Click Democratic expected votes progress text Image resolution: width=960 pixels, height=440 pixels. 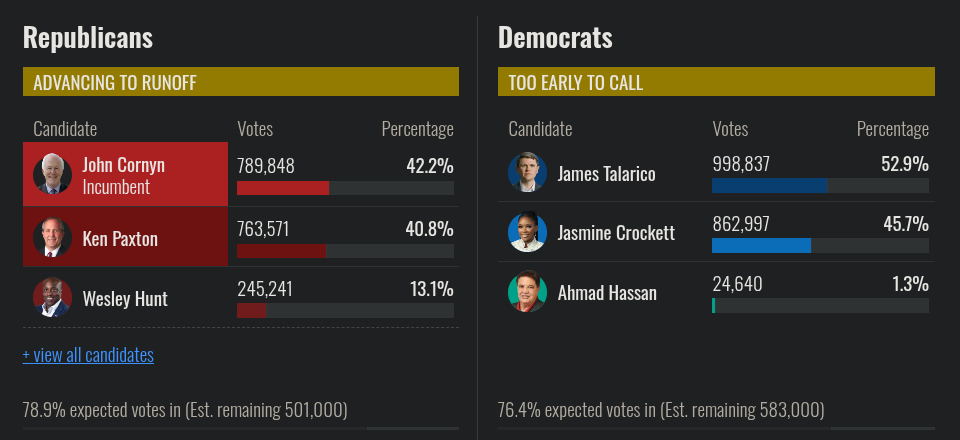(661, 409)
